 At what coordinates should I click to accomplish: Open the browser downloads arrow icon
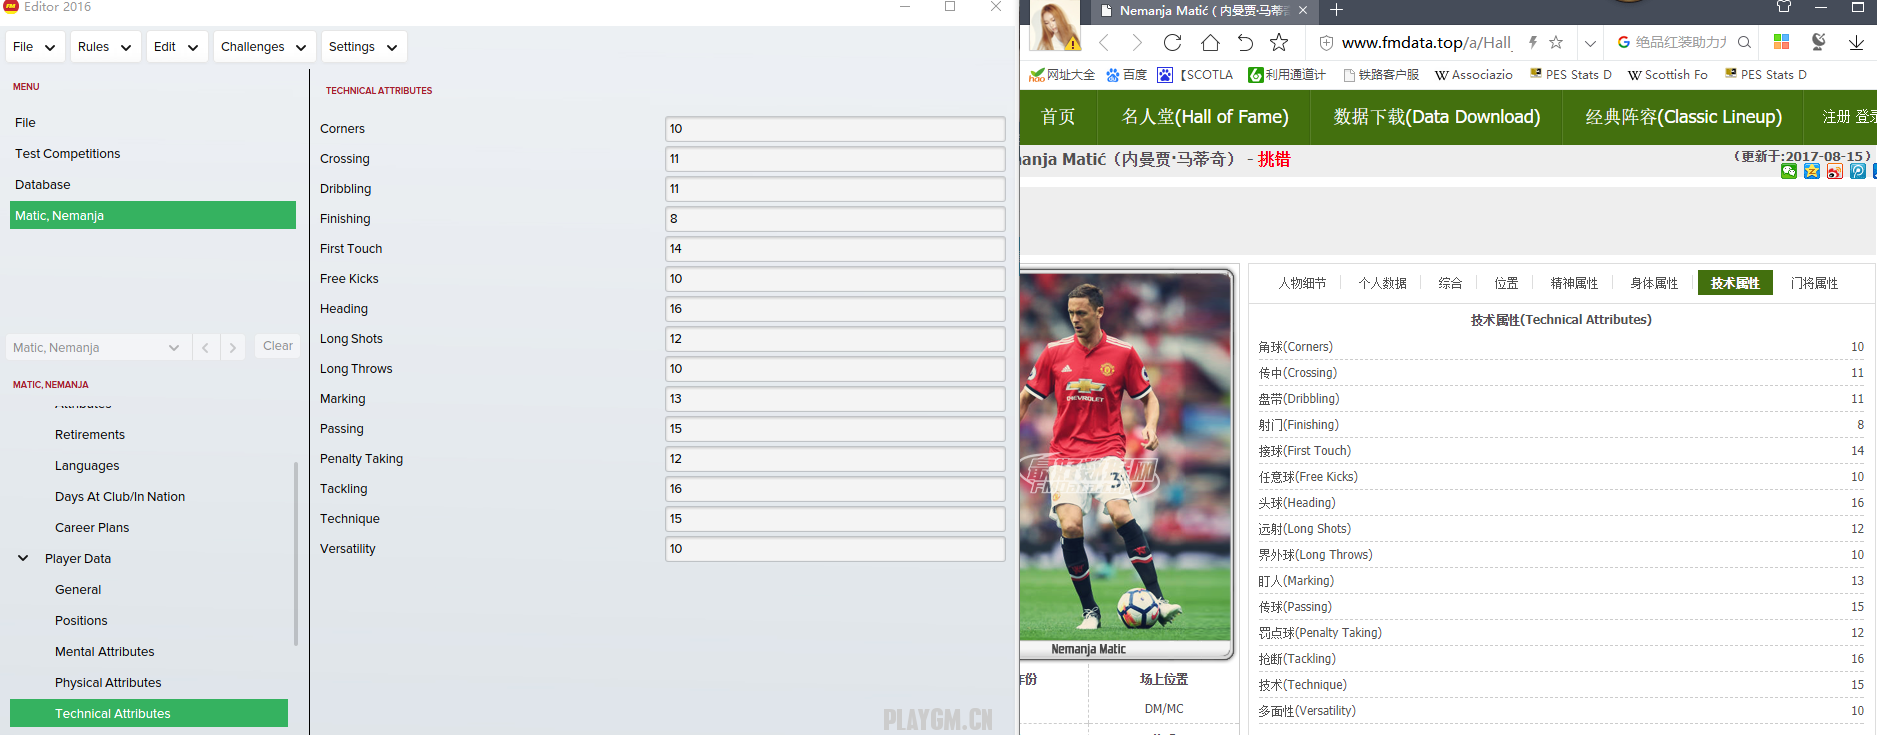click(x=1856, y=42)
